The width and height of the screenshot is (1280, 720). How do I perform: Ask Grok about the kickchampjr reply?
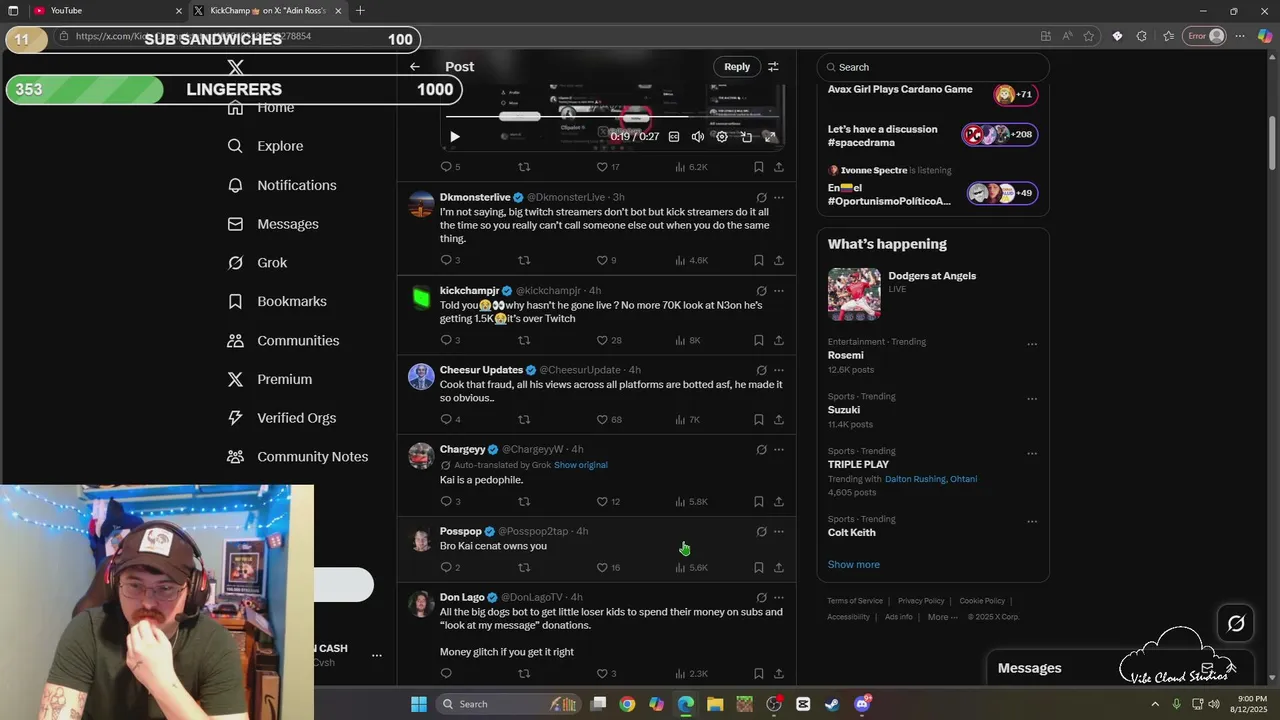click(761, 291)
